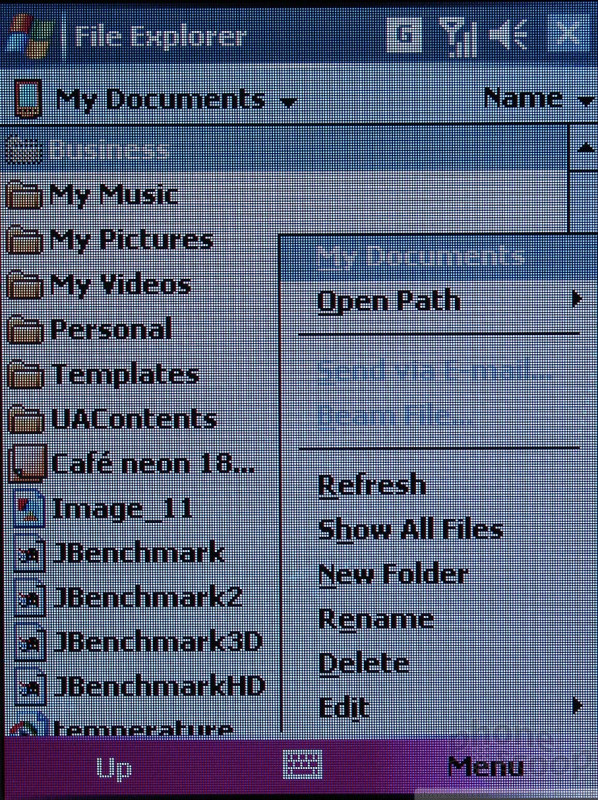The width and height of the screenshot is (598, 800).
Task: Tap the Menu softkey button
Action: [x=485, y=766]
